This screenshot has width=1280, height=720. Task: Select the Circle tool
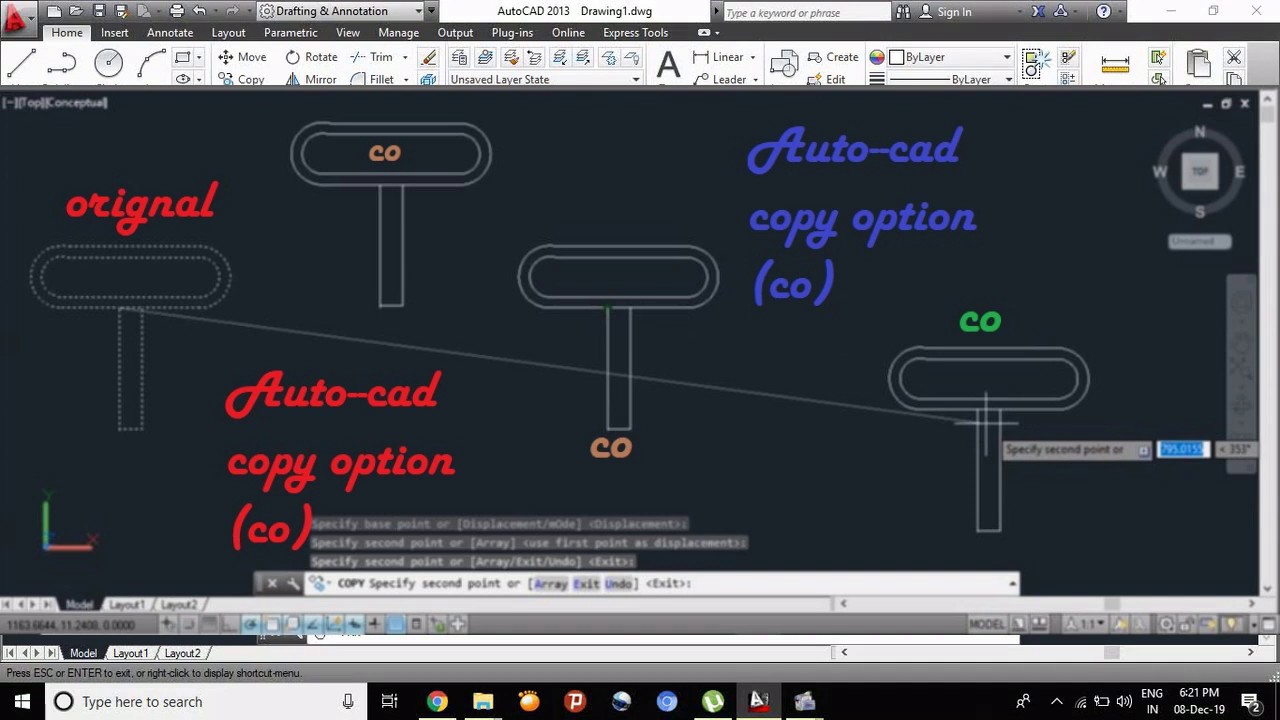pos(108,64)
